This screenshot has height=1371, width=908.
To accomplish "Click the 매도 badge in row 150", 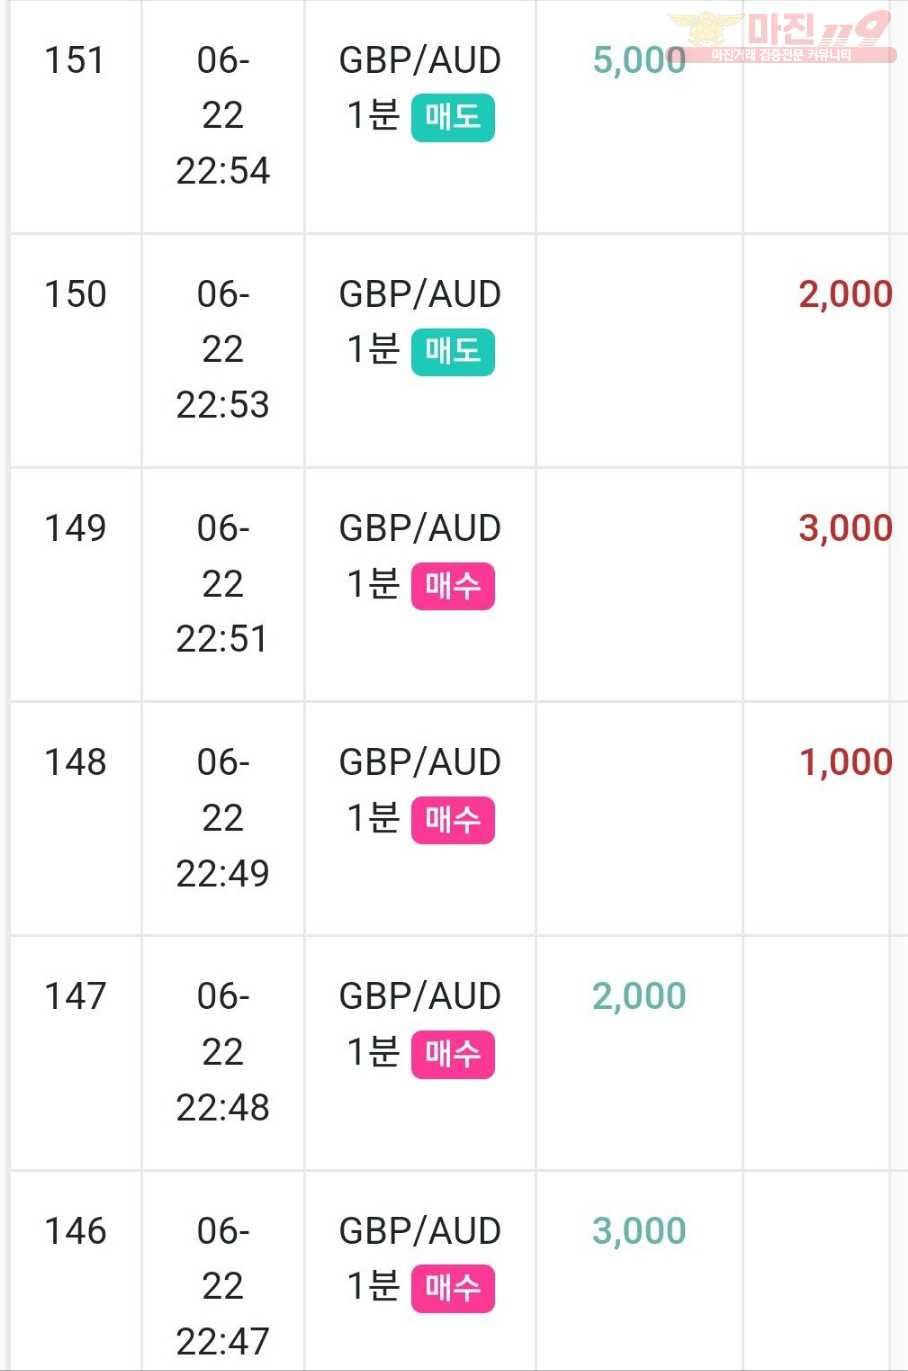I will [453, 352].
